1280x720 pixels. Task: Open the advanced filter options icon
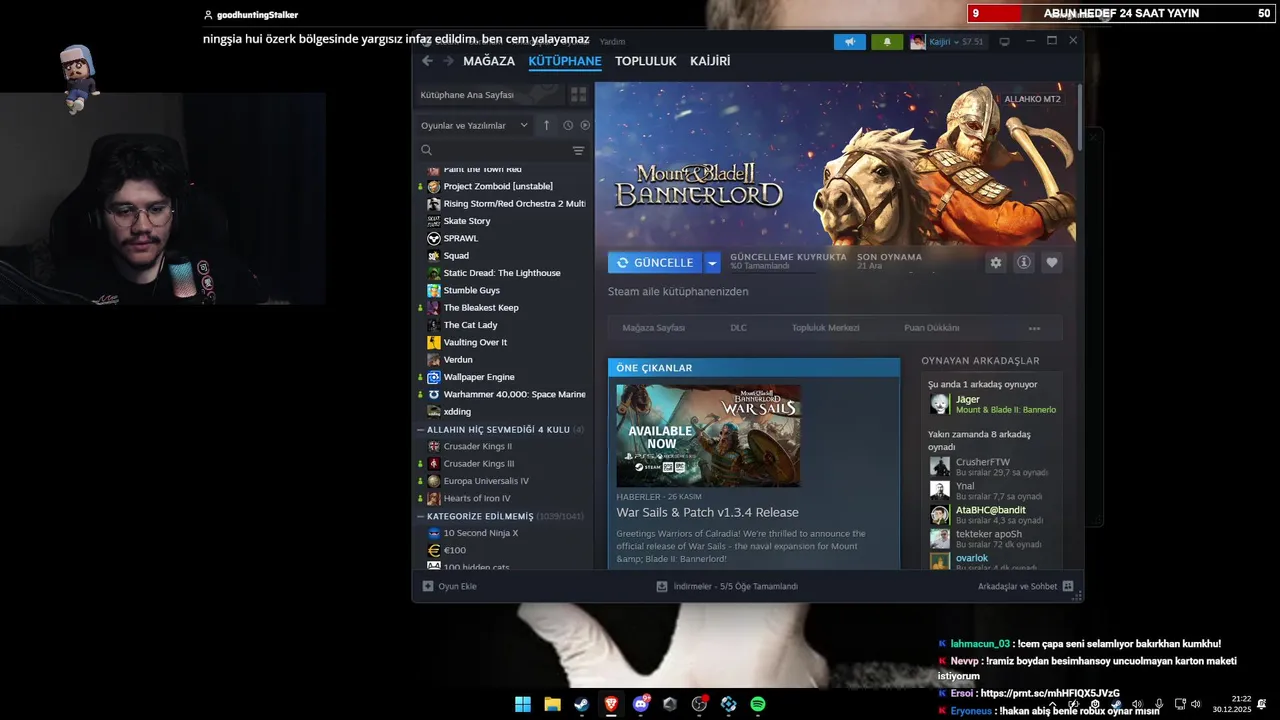click(578, 150)
